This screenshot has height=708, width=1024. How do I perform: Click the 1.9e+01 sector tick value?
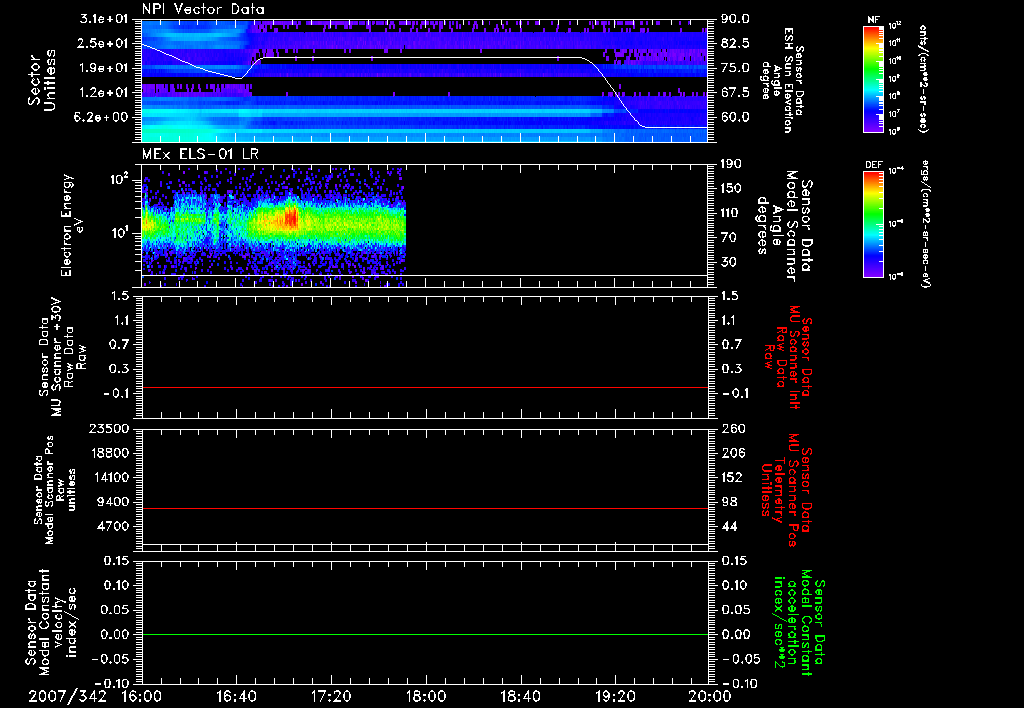(103, 68)
